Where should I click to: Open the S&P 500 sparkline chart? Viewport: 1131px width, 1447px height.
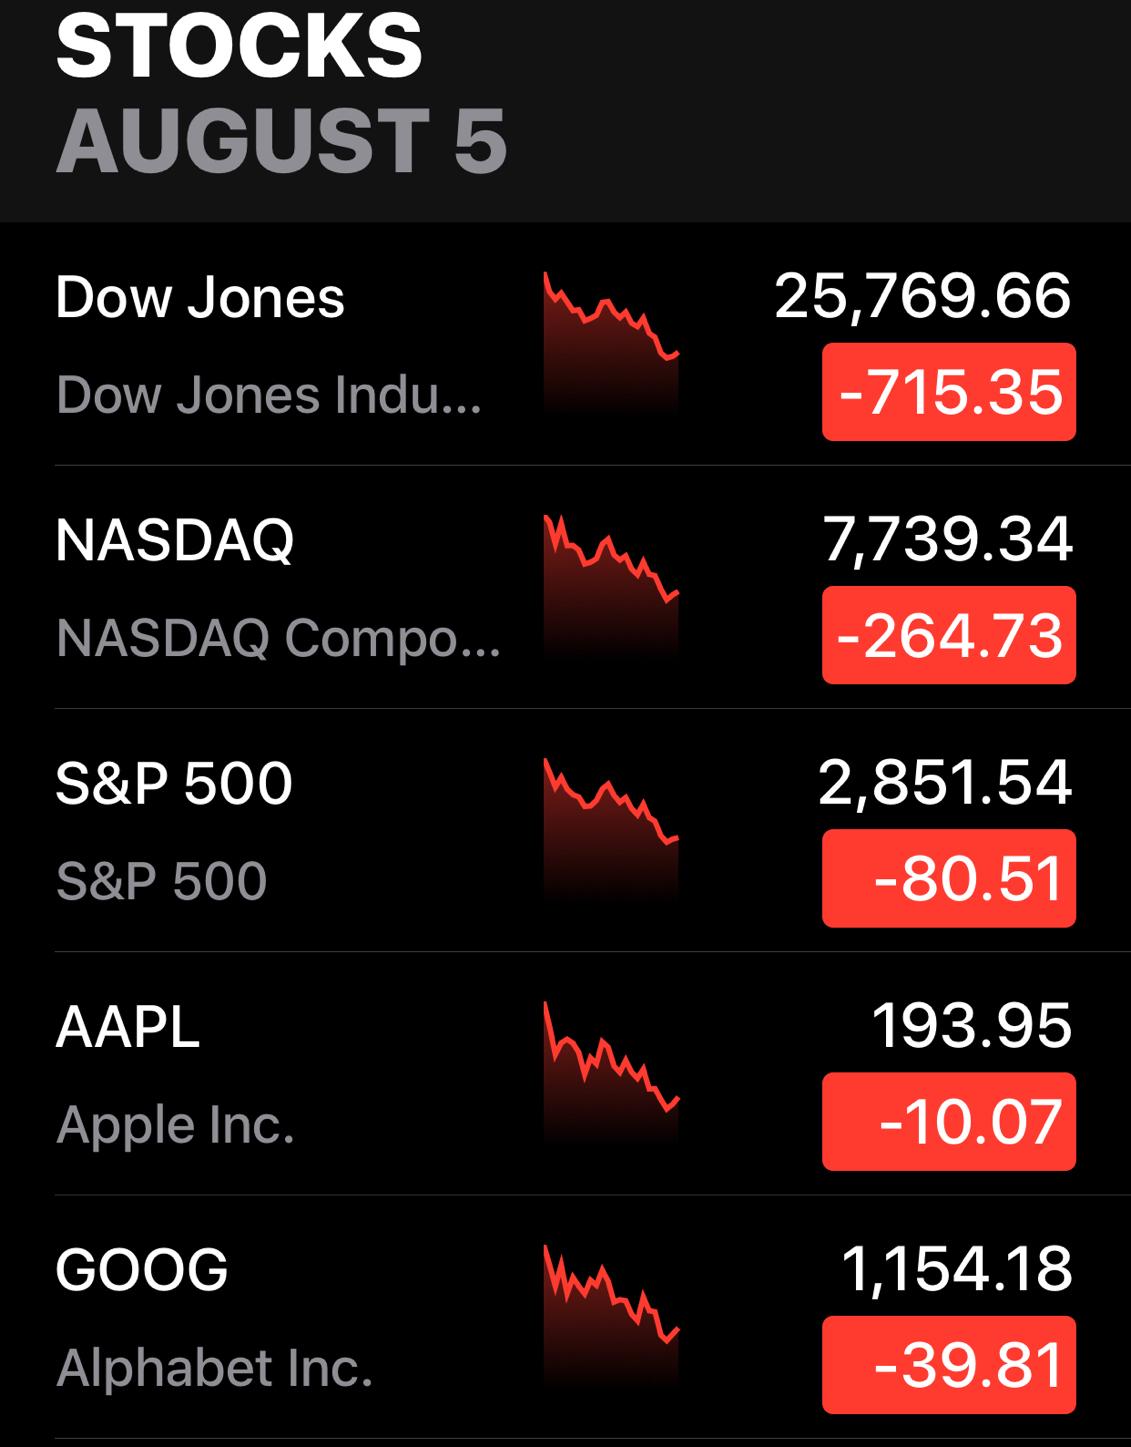click(x=611, y=826)
